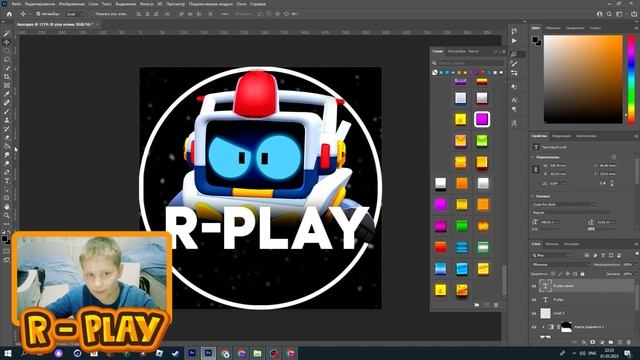This screenshot has height=360, width=640.
Task: Collapse the Символ section in Properties
Action: click(533, 196)
